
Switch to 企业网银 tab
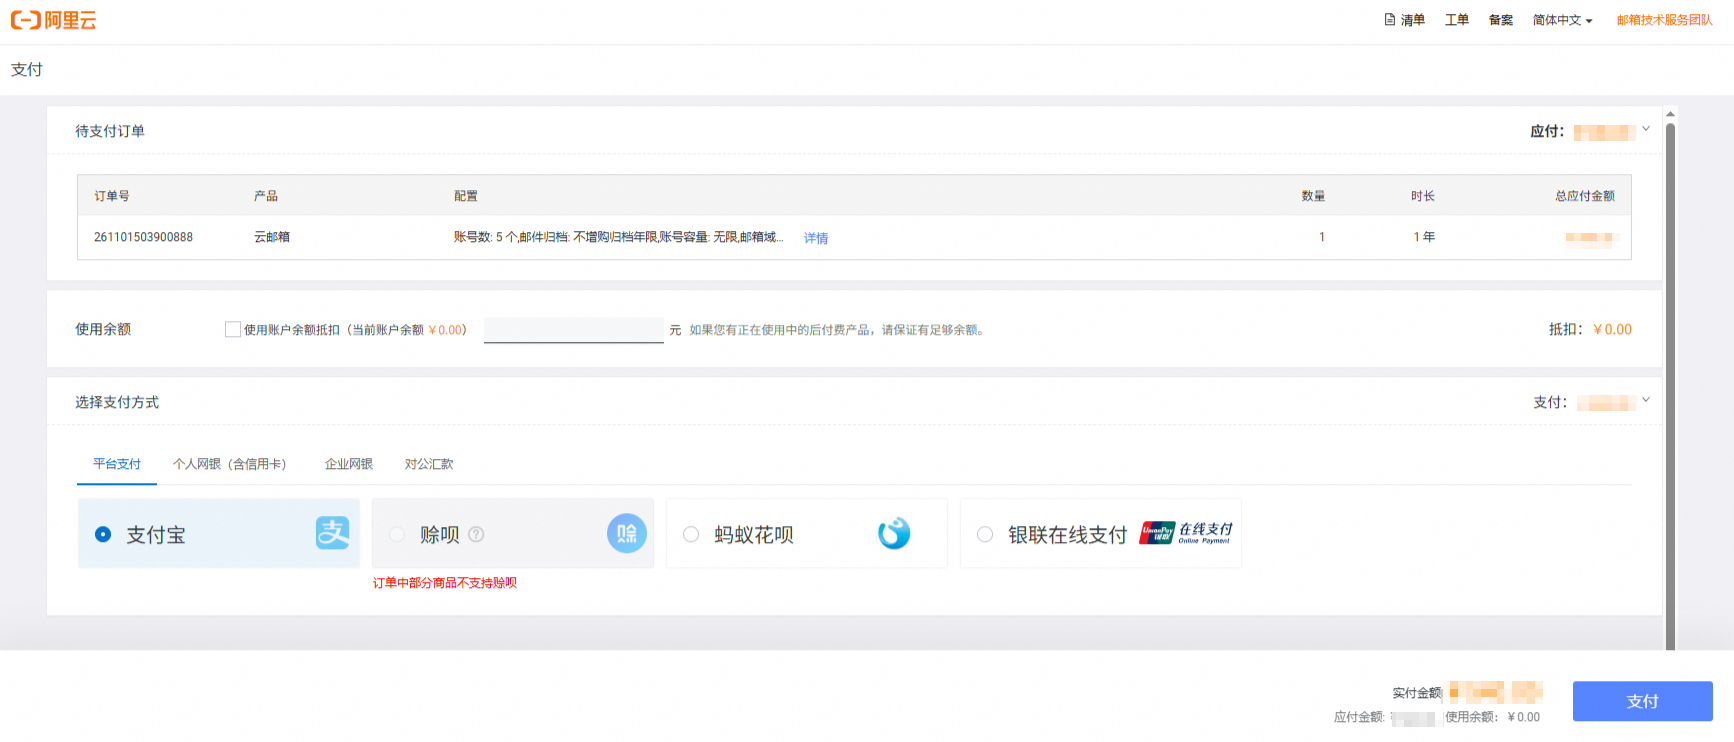click(349, 464)
